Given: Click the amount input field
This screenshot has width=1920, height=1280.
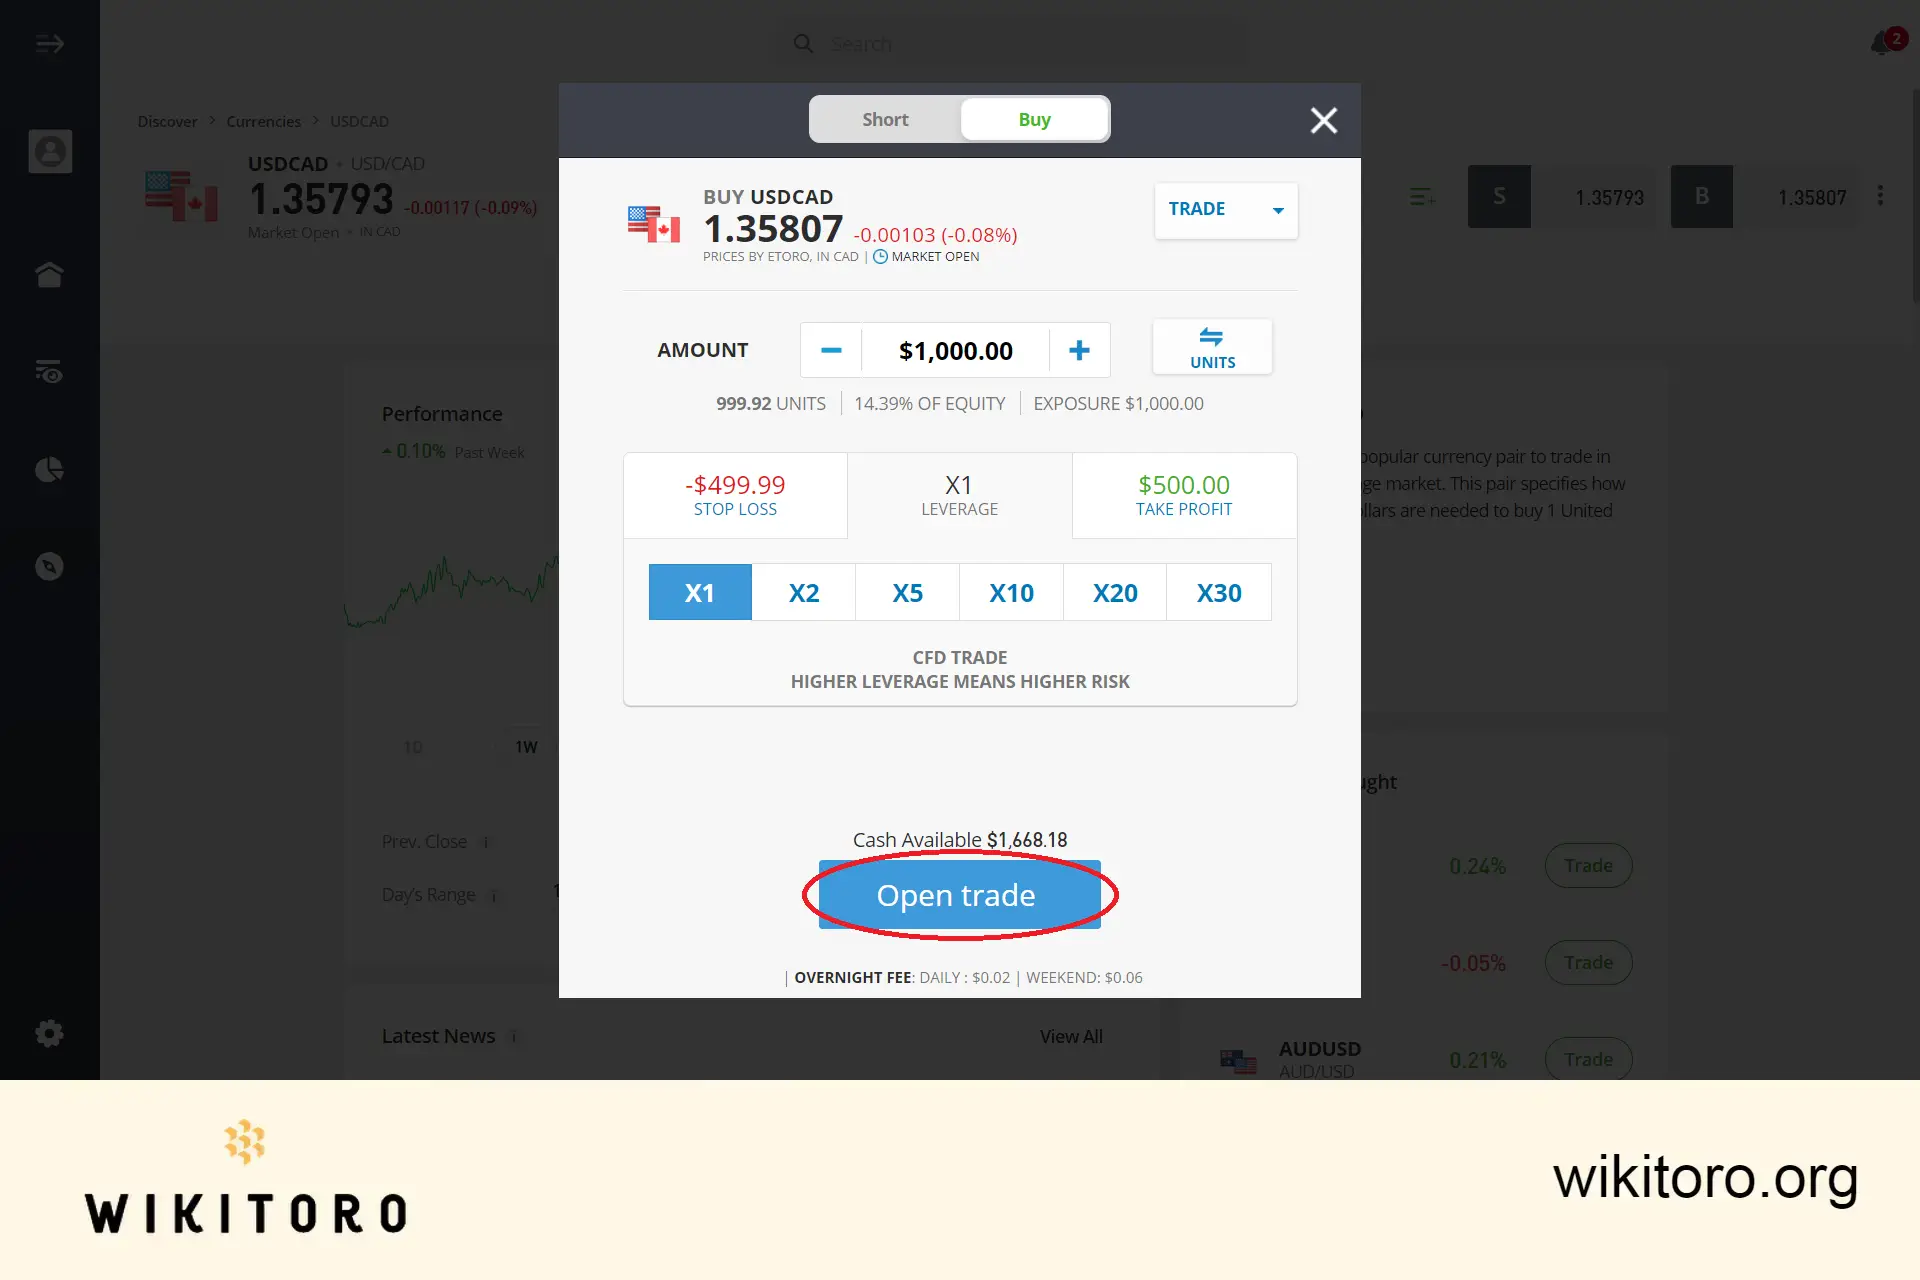Looking at the screenshot, I should (954, 349).
